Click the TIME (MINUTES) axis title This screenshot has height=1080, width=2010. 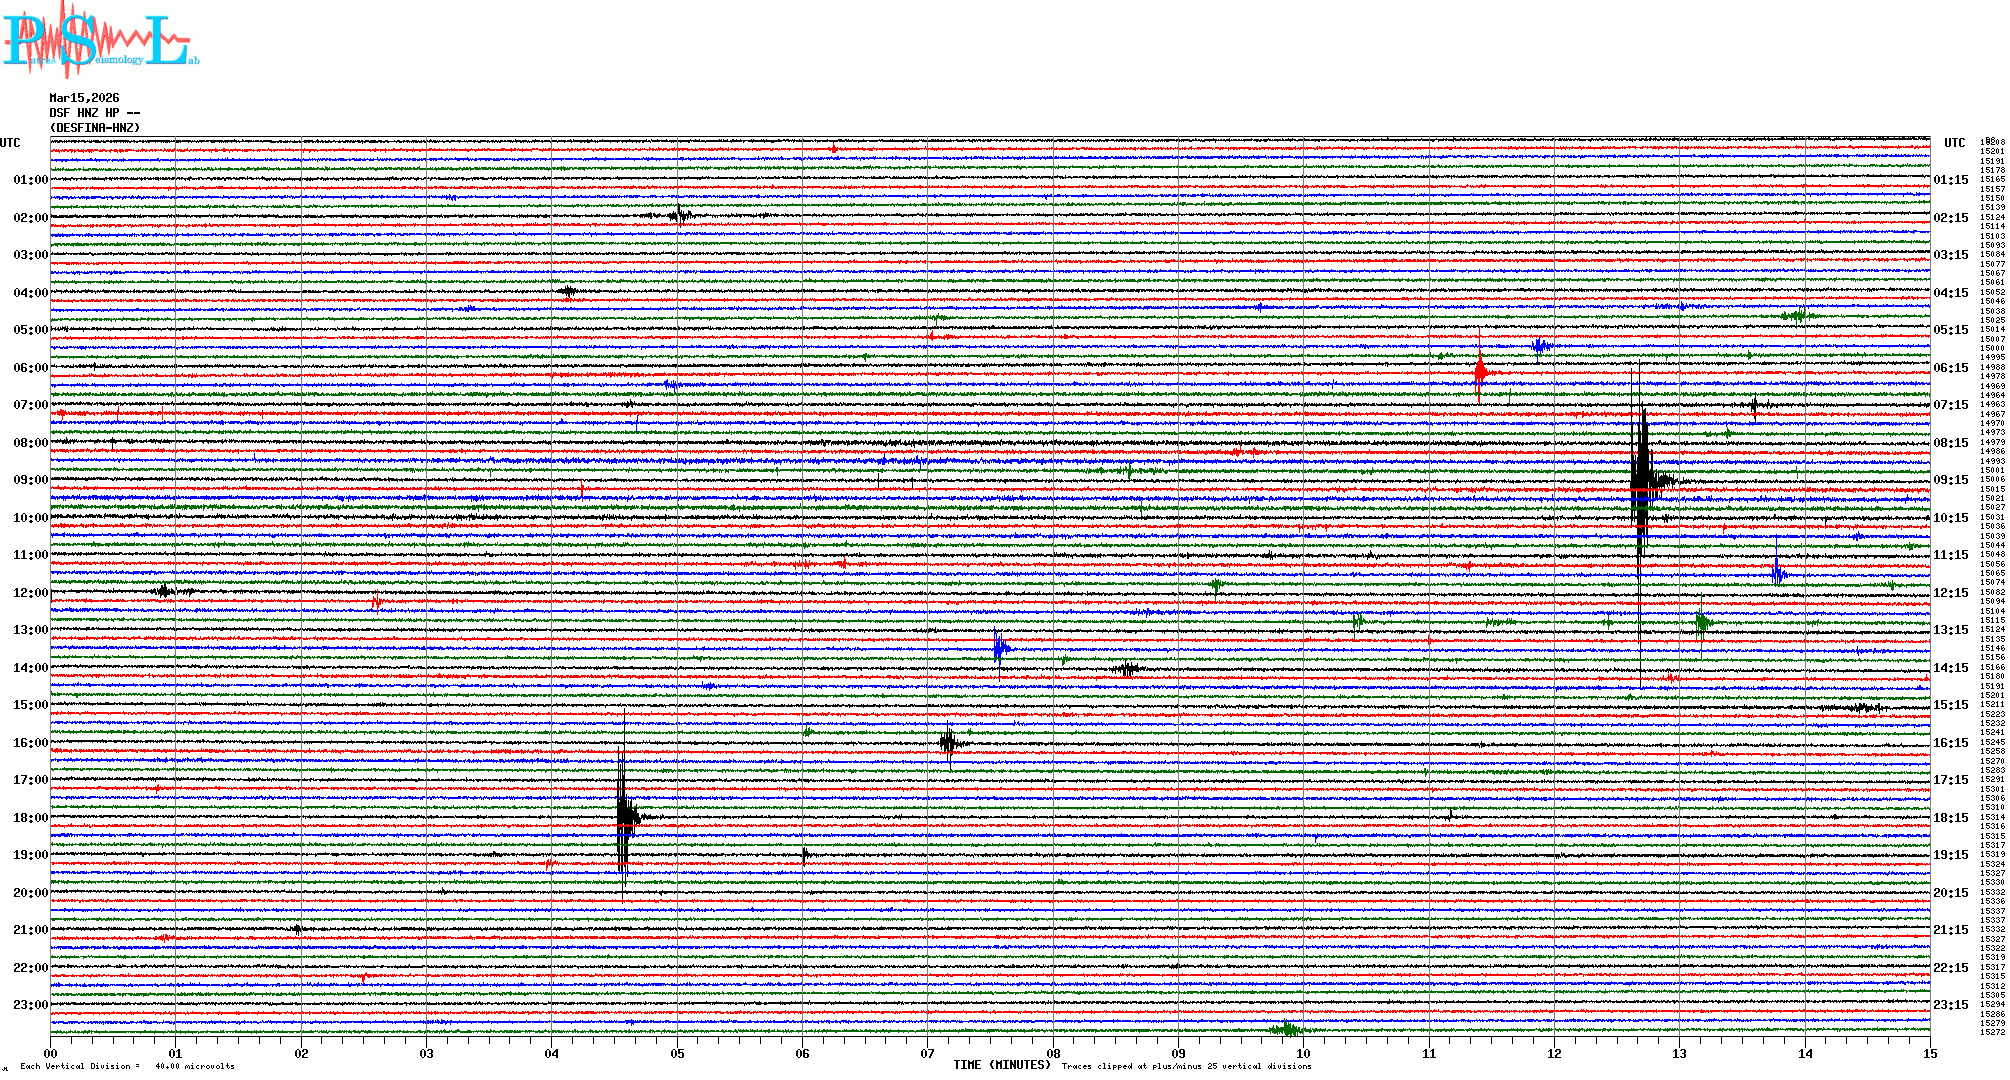1002,1065
